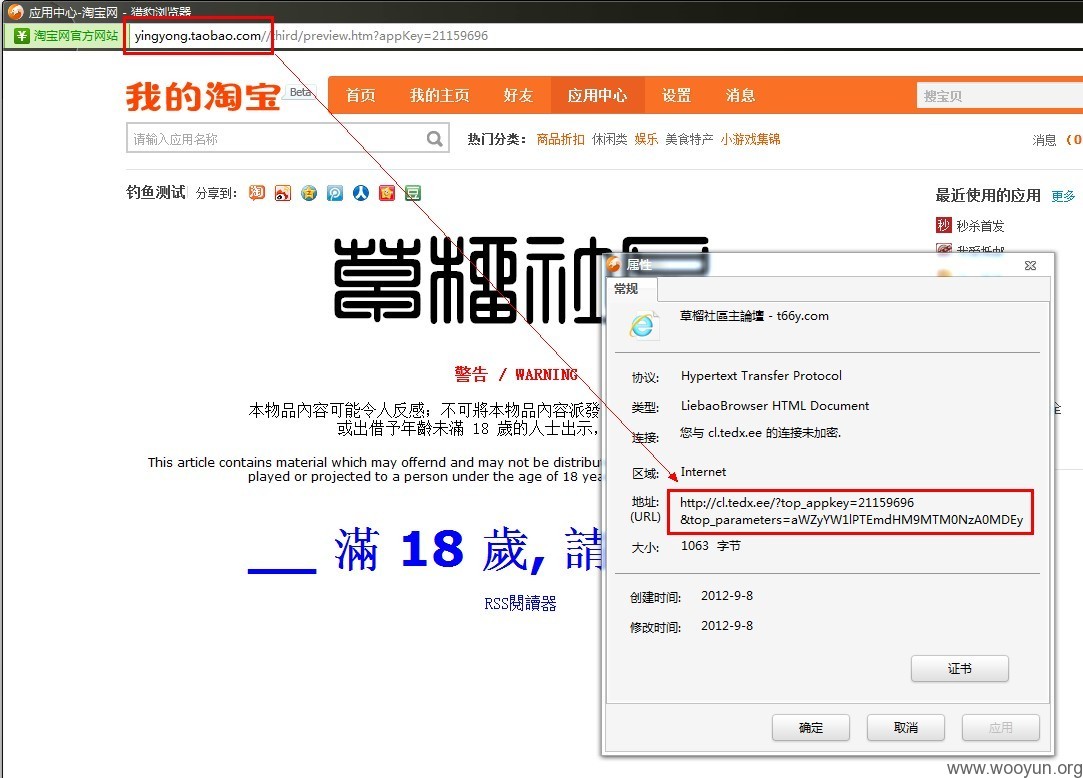Viewport: 1083px width, 778px height.
Task: Close the 属性 properties dialog
Action: click(1031, 265)
